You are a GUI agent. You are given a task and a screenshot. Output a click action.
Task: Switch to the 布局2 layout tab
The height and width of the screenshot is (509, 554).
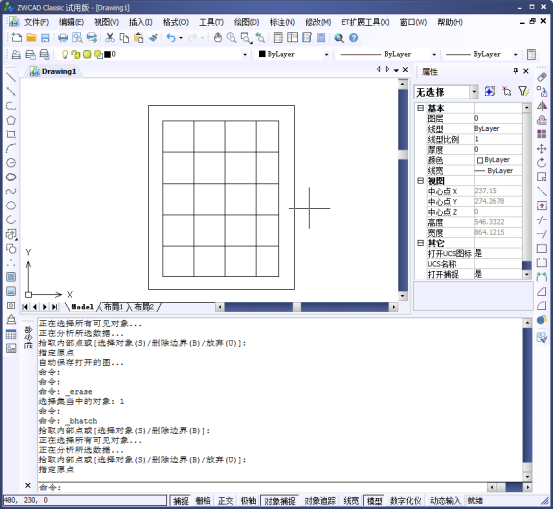(144, 307)
